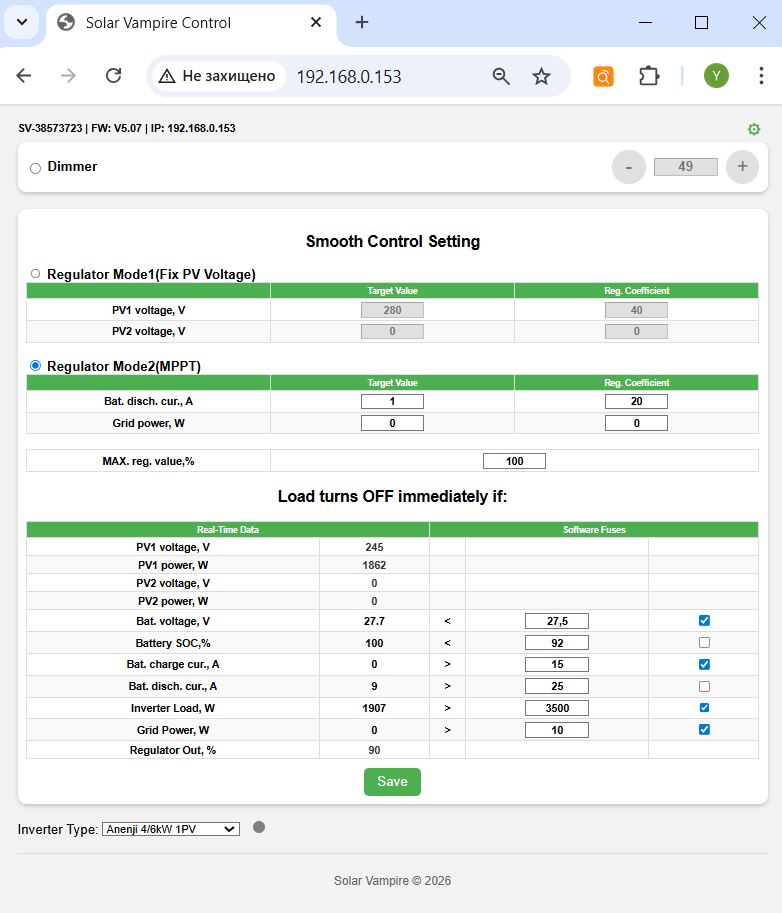Click the MAX. reg. value input field

coord(514,461)
